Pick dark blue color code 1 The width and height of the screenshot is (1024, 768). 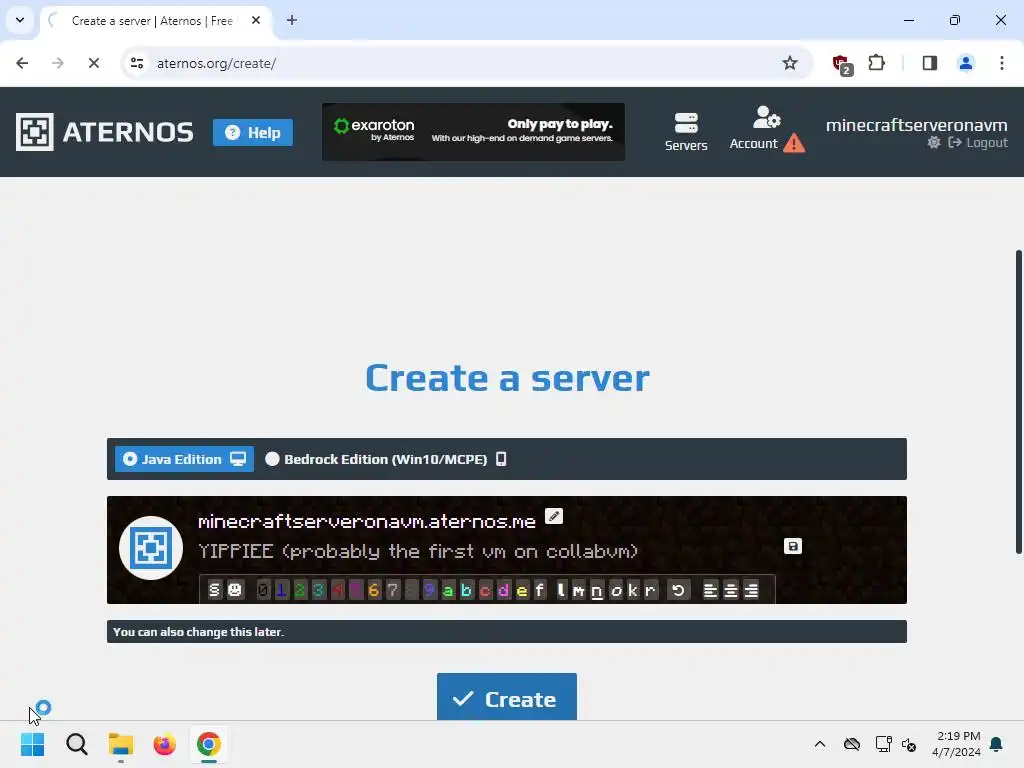(x=281, y=590)
